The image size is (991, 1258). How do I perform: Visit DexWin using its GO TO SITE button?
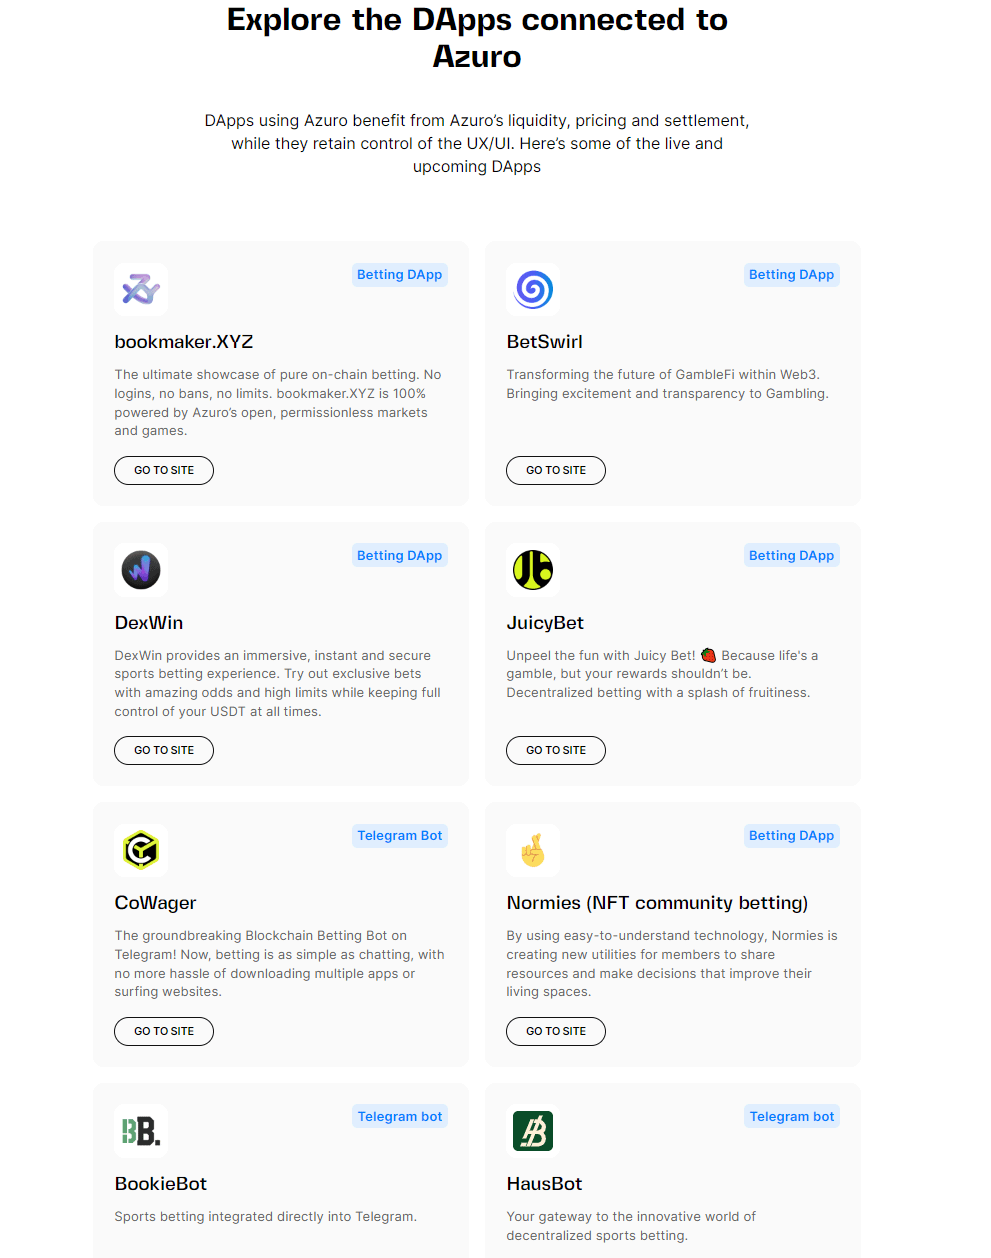coord(164,751)
